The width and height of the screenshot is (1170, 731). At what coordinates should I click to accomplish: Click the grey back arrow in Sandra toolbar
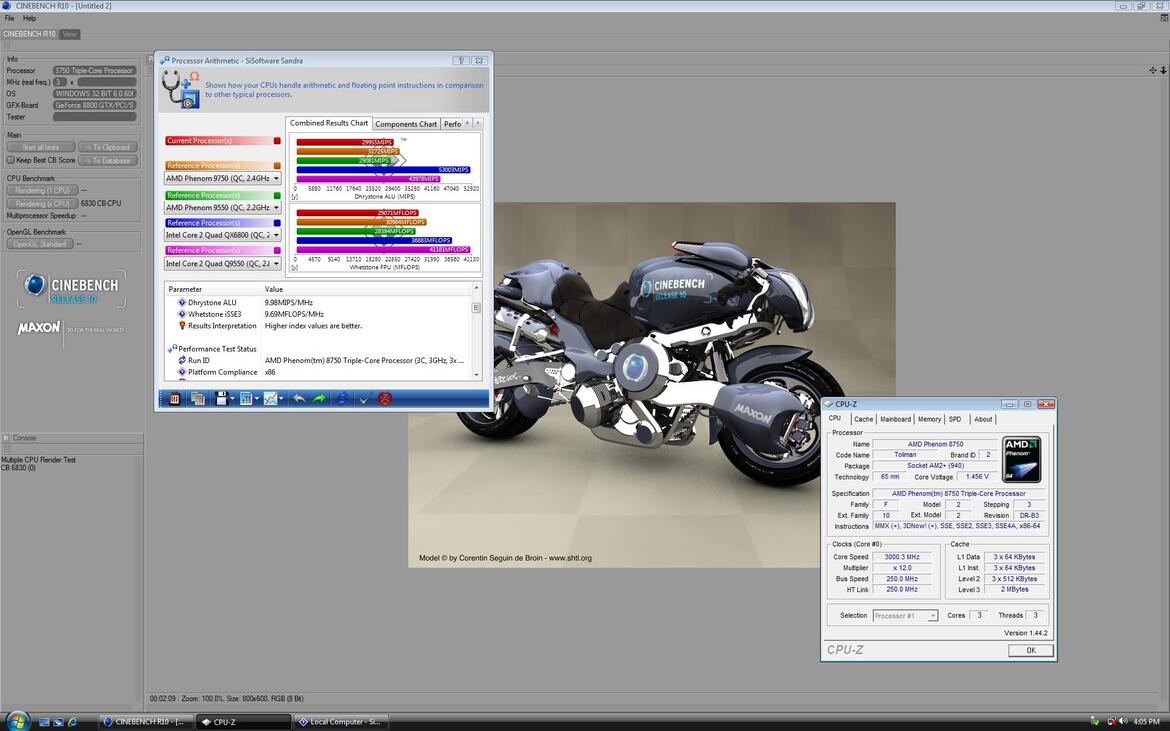[299, 399]
